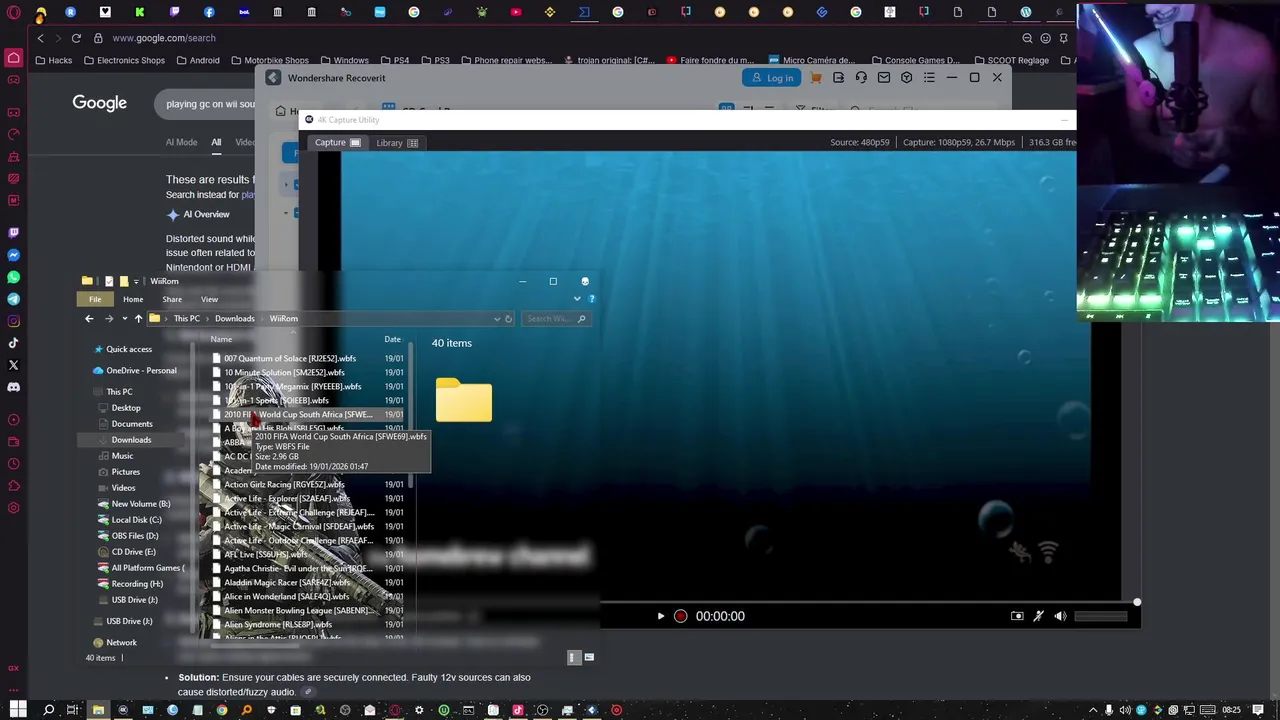
Task: Refresh the WiiRom folder view
Action: tap(508, 319)
